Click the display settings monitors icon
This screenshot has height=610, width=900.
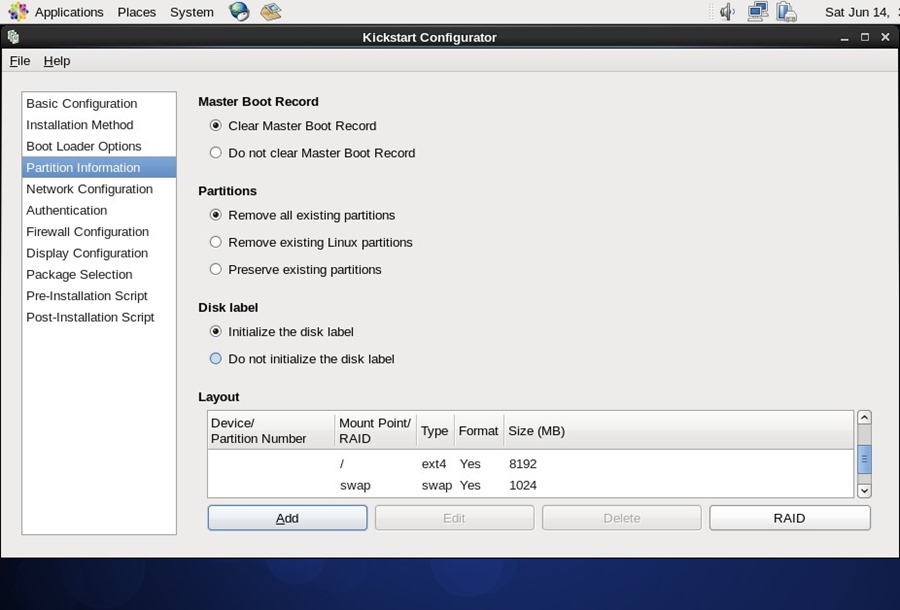pyautogui.click(x=756, y=11)
